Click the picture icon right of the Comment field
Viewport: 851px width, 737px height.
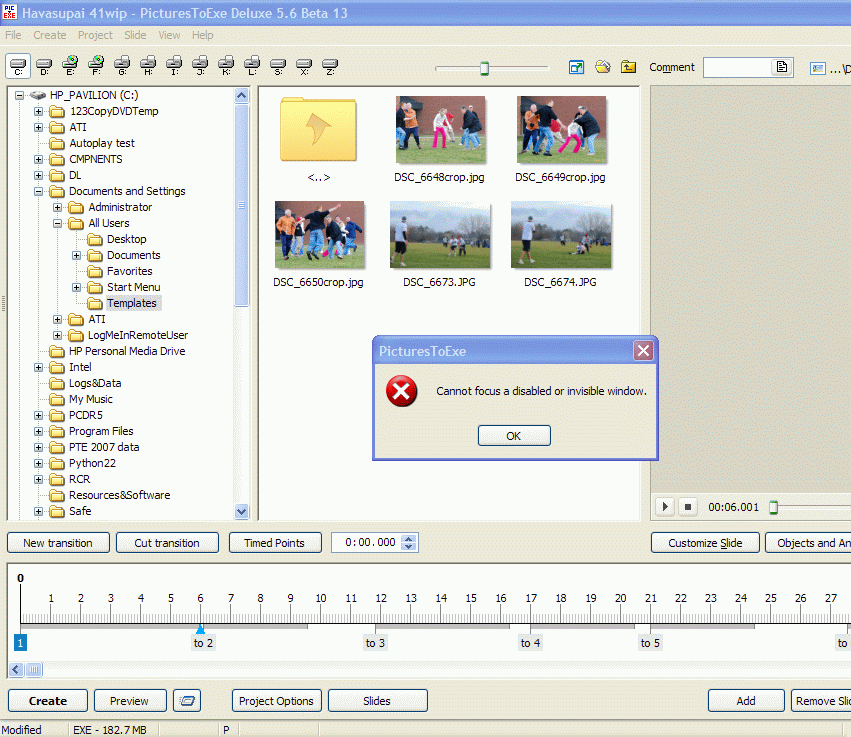tap(817, 68)
